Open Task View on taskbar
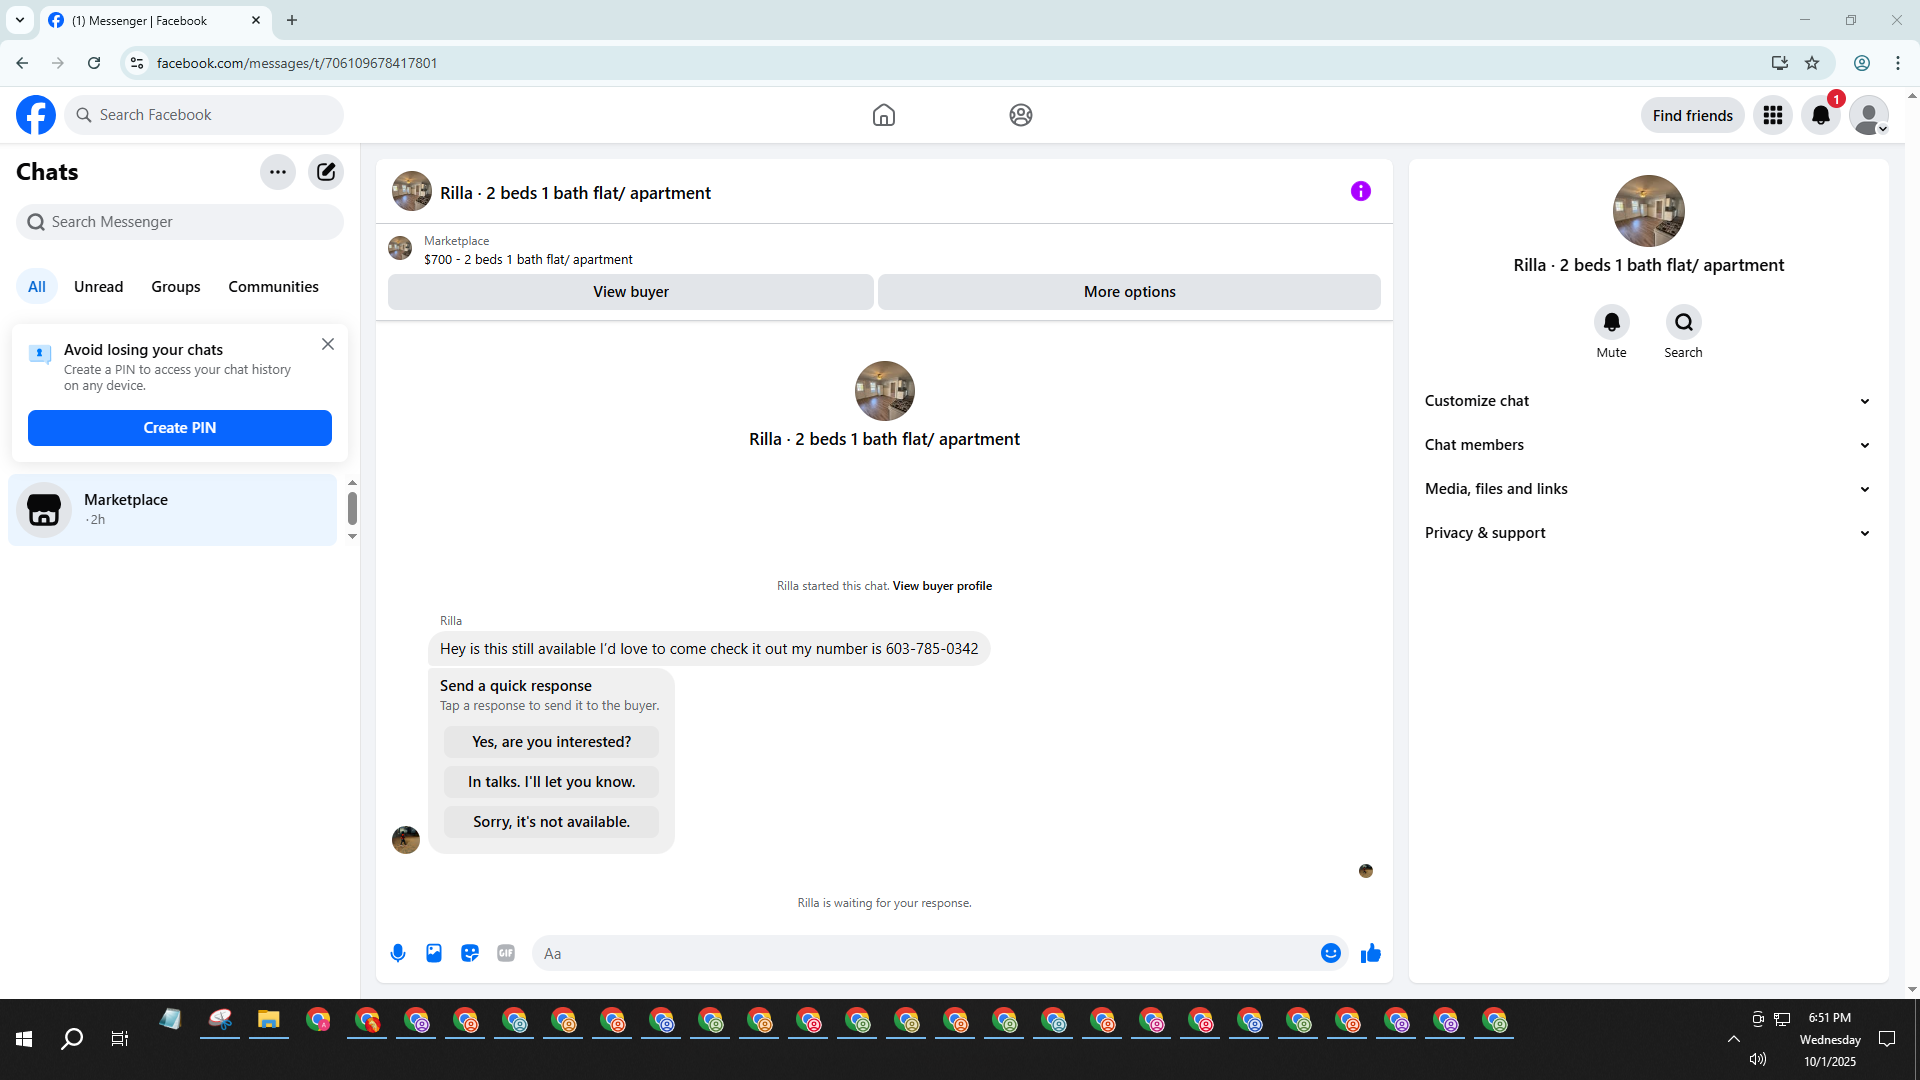The image size is (1920, 1080). 120,1039
